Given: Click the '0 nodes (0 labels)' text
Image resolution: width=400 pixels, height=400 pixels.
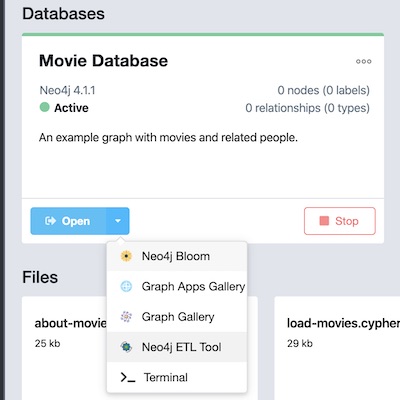Looking at the screenshot, I should (324, 90).
